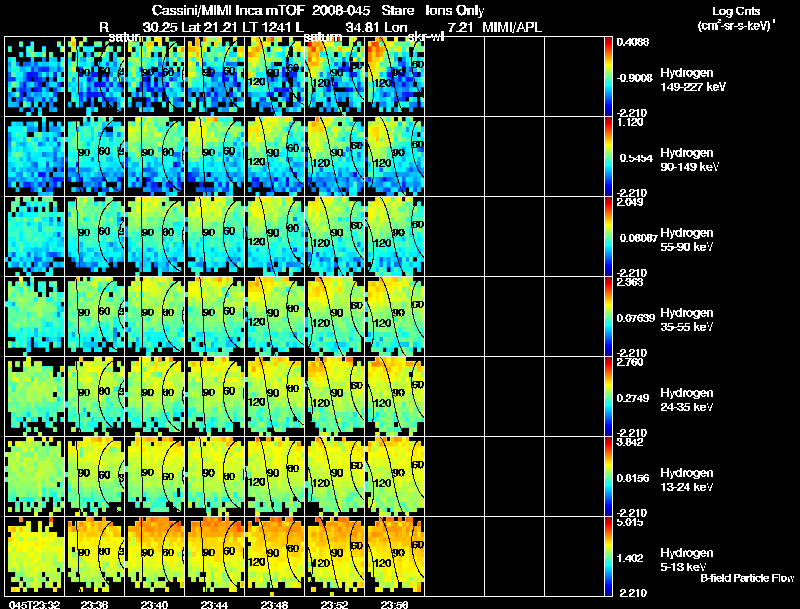Select the '23:40' time axis label

[155, 605]
